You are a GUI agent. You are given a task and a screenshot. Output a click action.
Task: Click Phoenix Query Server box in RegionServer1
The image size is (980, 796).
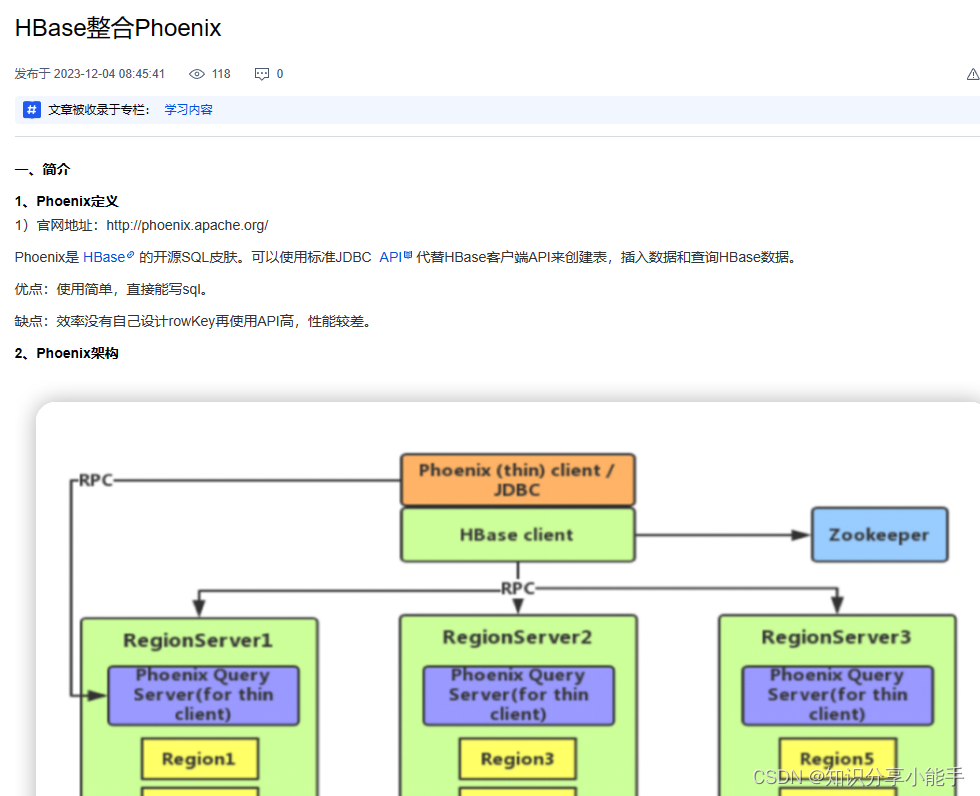coord(203,695)
